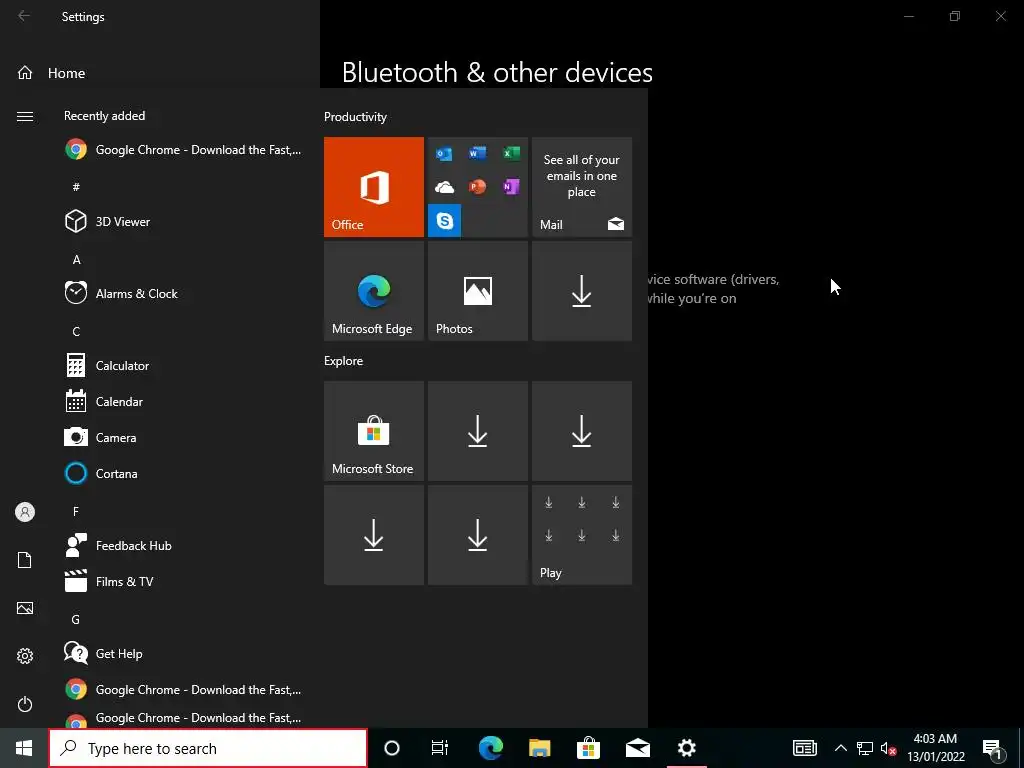The width and height of the screenshot is (1024, 768).
Task: Open File Explorer from the taskbar
Action: (539, 748)
